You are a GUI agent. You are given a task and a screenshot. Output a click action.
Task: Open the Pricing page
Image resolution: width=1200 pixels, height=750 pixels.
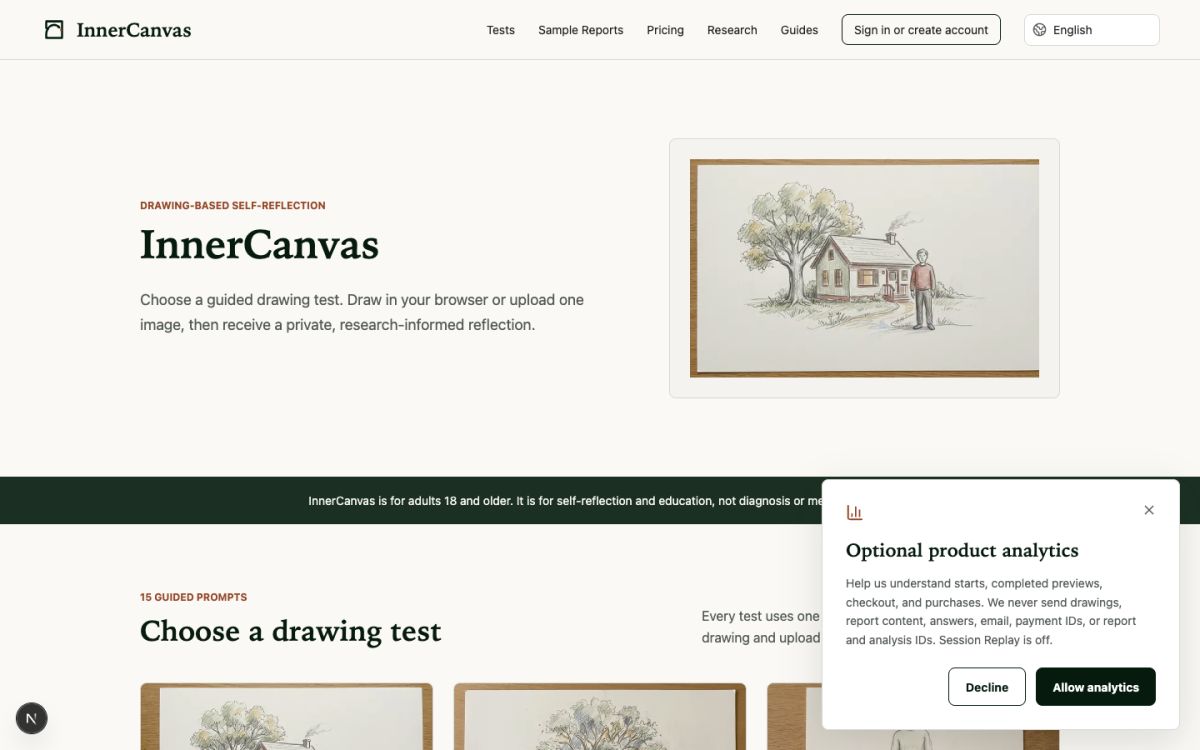click(x=665, y=30)
